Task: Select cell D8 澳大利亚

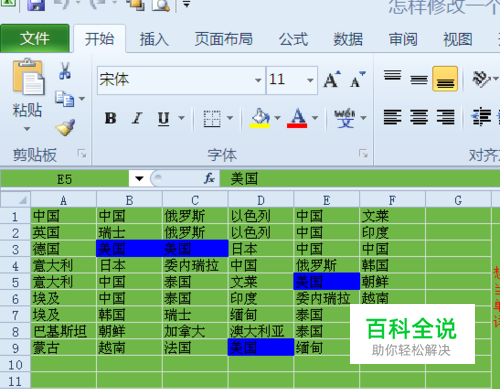Action: click(x=261, y=331)
